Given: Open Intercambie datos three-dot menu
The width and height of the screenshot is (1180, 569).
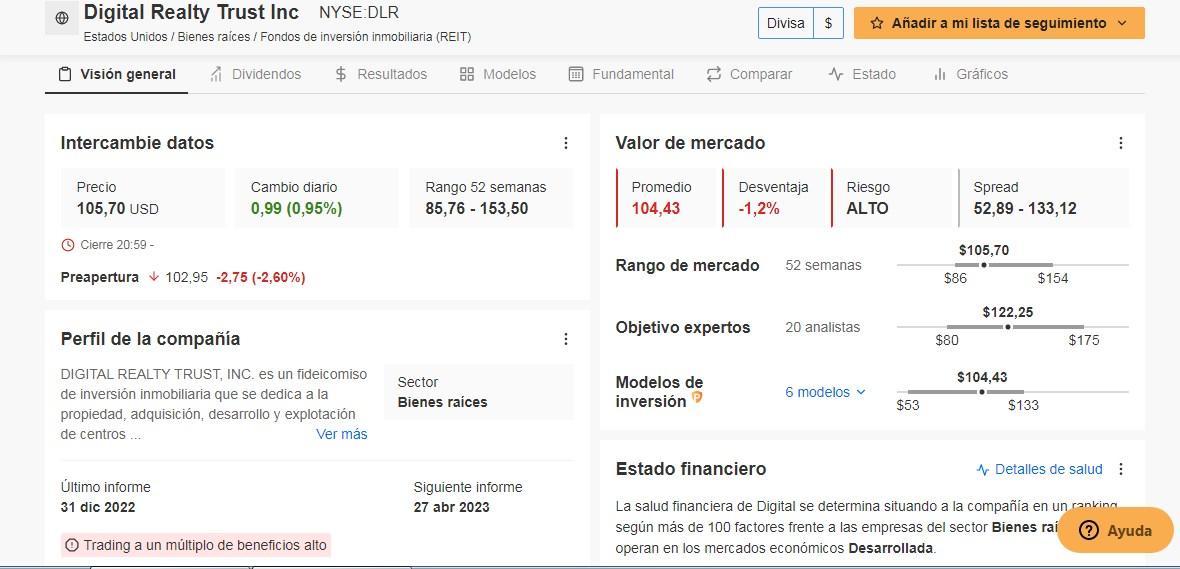Looking at the screenshot, I should (566, 143).
